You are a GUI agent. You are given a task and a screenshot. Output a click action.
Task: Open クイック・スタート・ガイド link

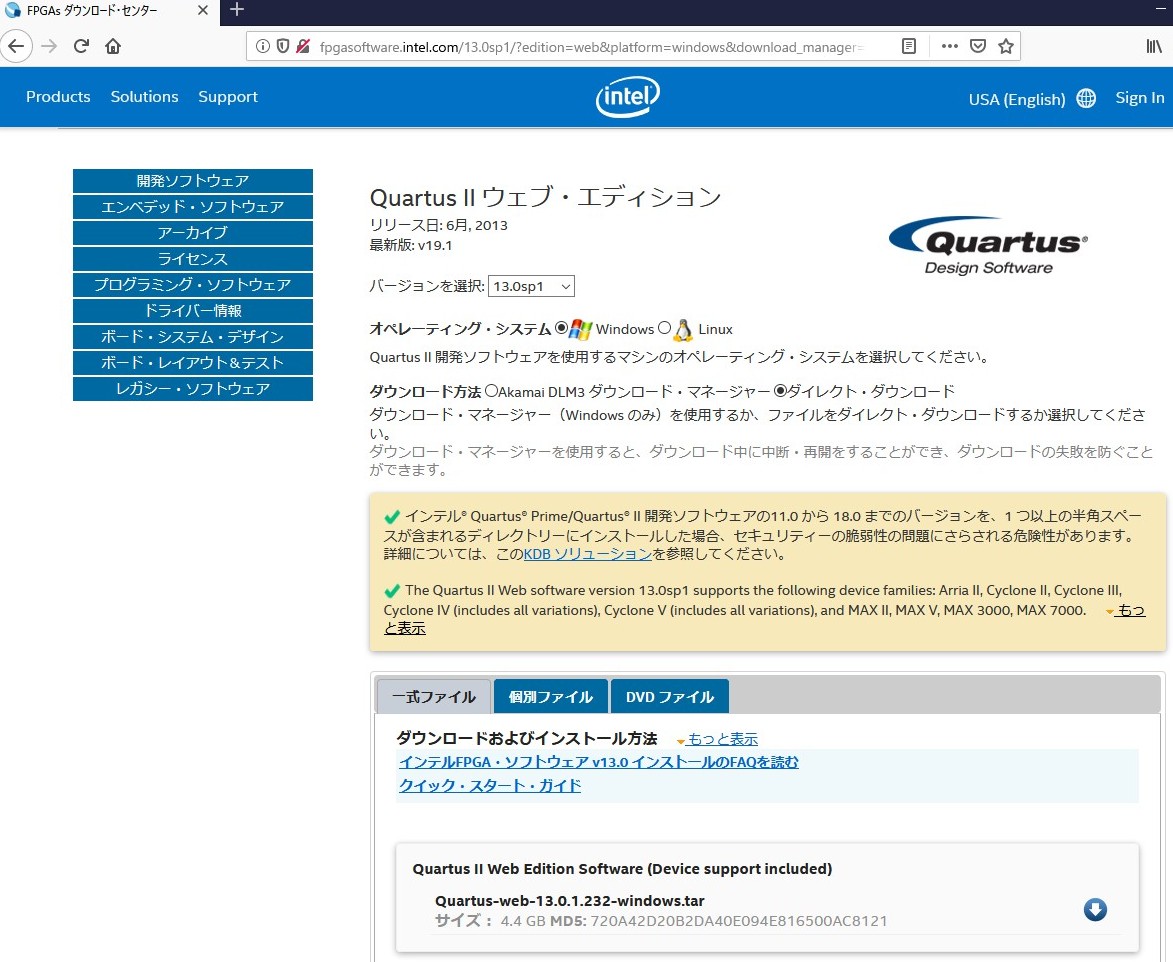490,785
